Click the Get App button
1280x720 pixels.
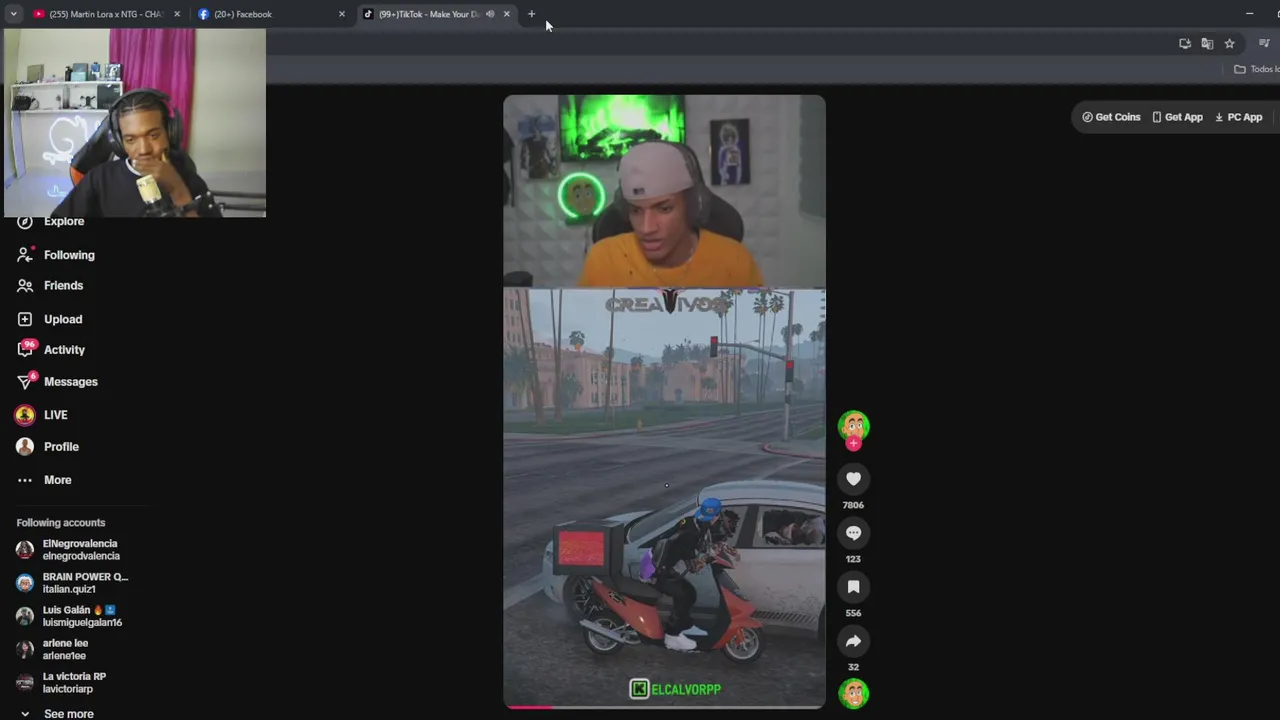coord(1177,117)
